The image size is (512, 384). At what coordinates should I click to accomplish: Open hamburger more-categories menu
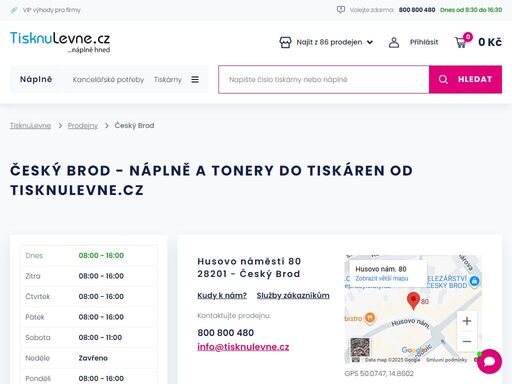[195, 79]
